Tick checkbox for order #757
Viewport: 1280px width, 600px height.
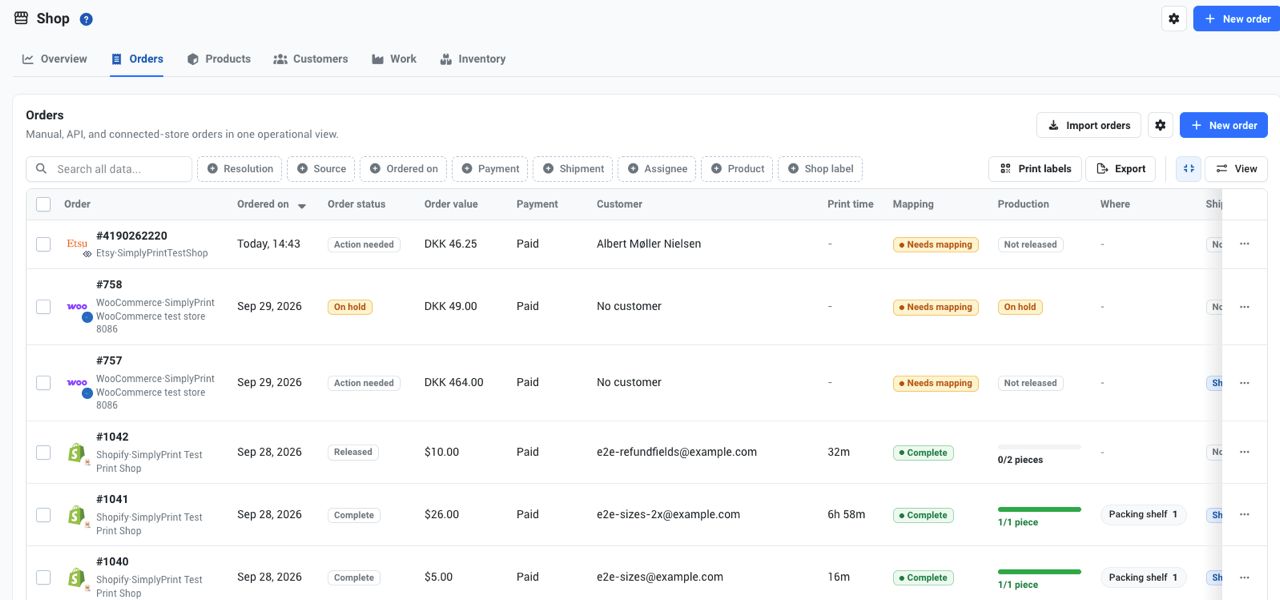(x=43, y=383)
